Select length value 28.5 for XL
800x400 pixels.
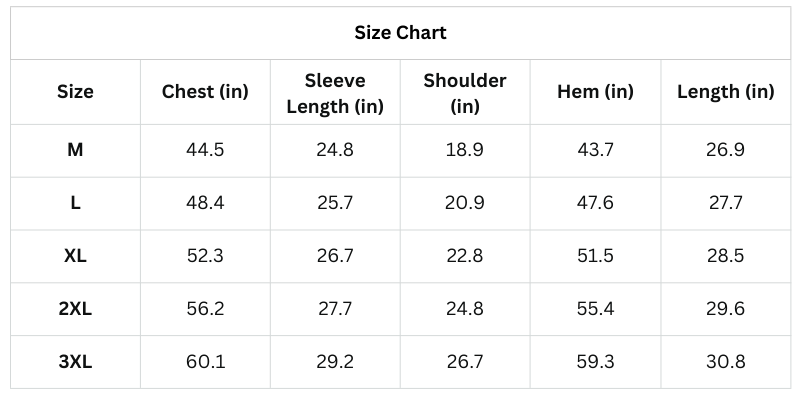pos(725,256)
